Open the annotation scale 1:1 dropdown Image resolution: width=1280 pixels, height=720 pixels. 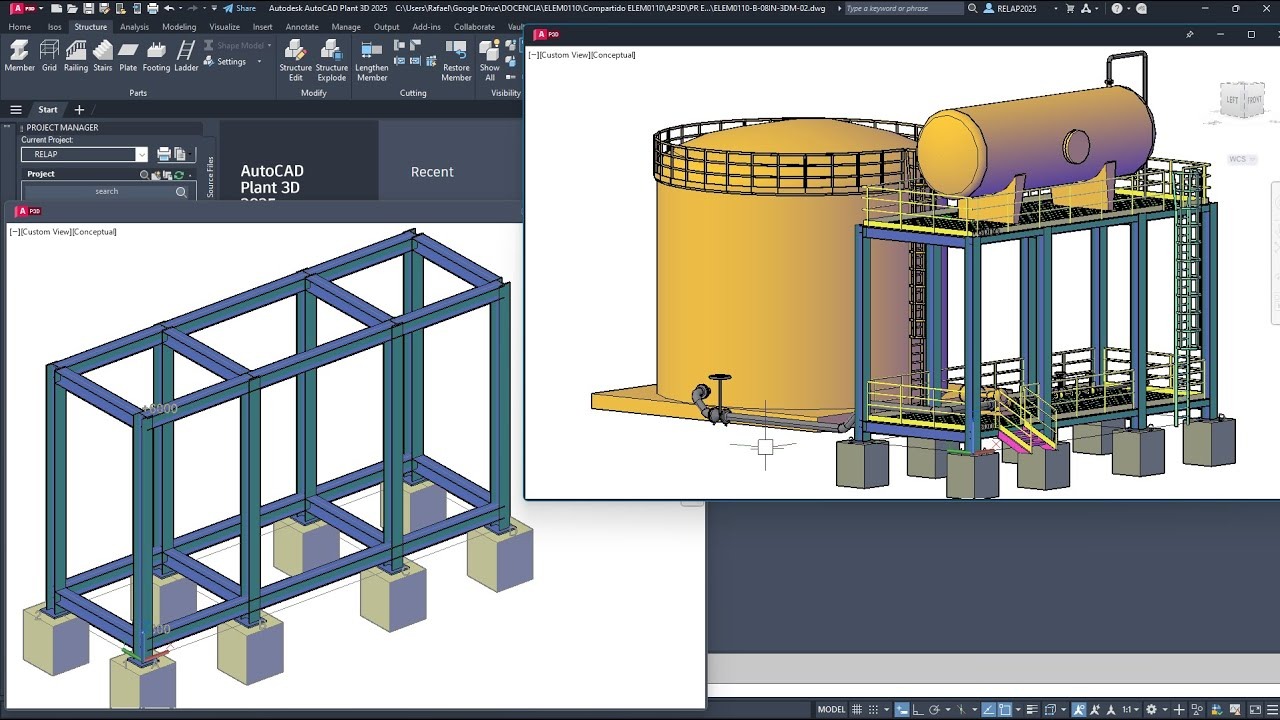point(1130,710)
